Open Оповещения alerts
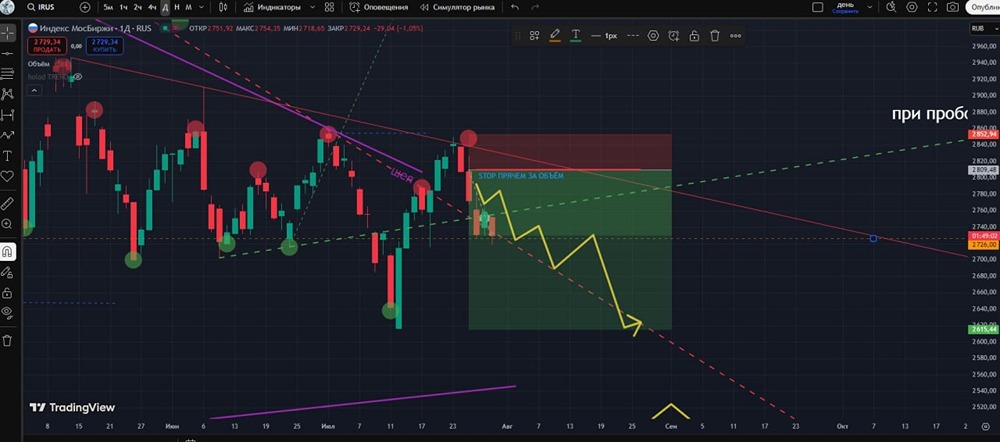The image size is (1000, 442). coord(379,8)
